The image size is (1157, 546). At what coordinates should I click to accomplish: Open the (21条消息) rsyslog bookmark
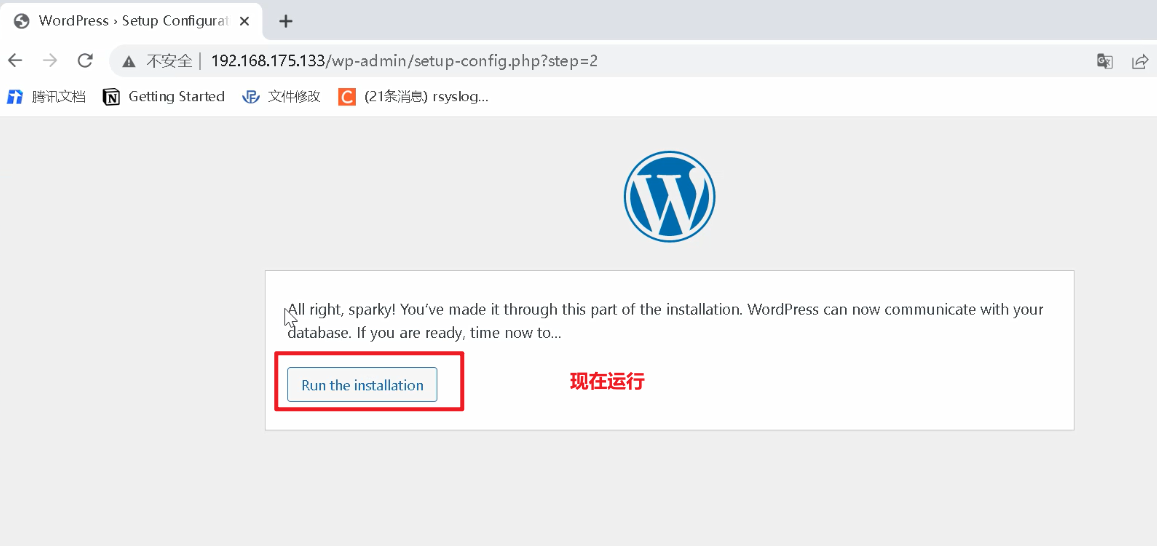[413, 97]
